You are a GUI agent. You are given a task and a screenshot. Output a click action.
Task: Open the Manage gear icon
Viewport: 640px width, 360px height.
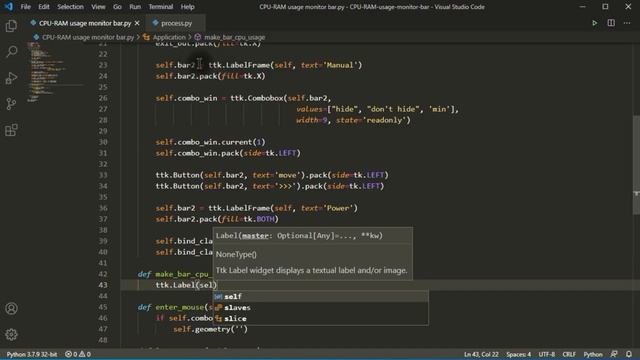[11, 335]
